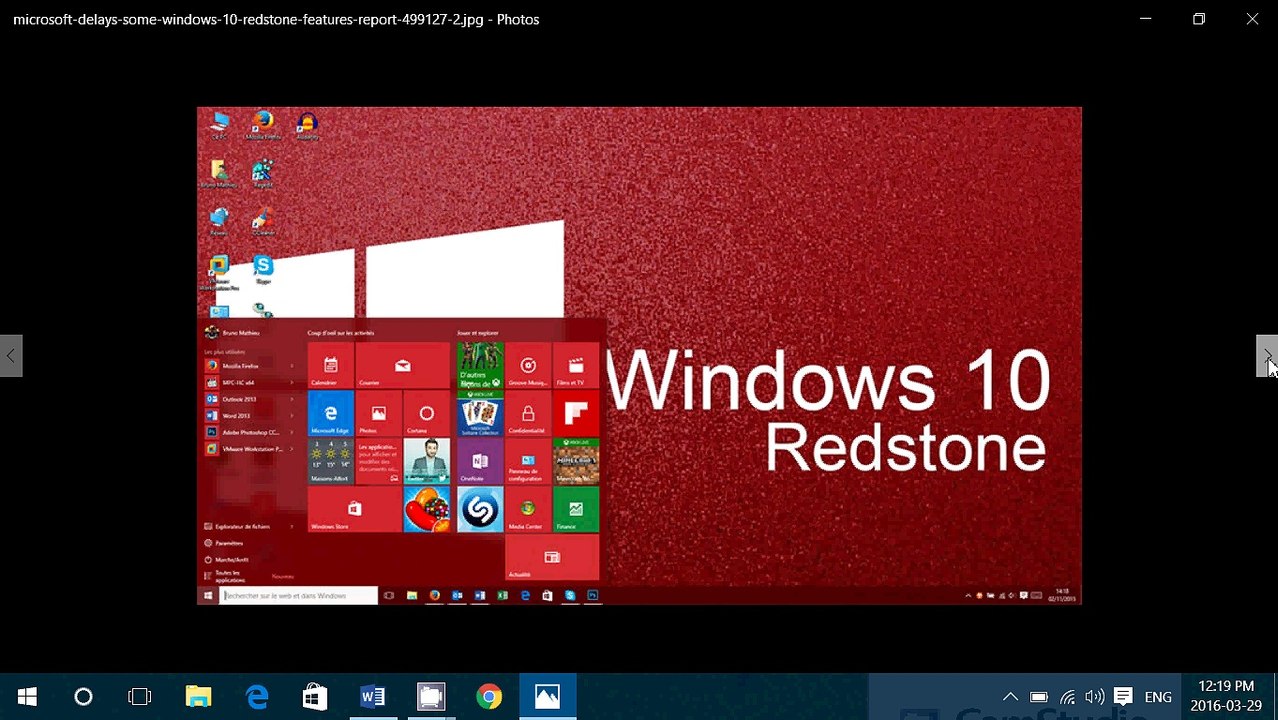Open File Explorer from the taskbar
1278x720 pixels.
[x=198, y=697]
